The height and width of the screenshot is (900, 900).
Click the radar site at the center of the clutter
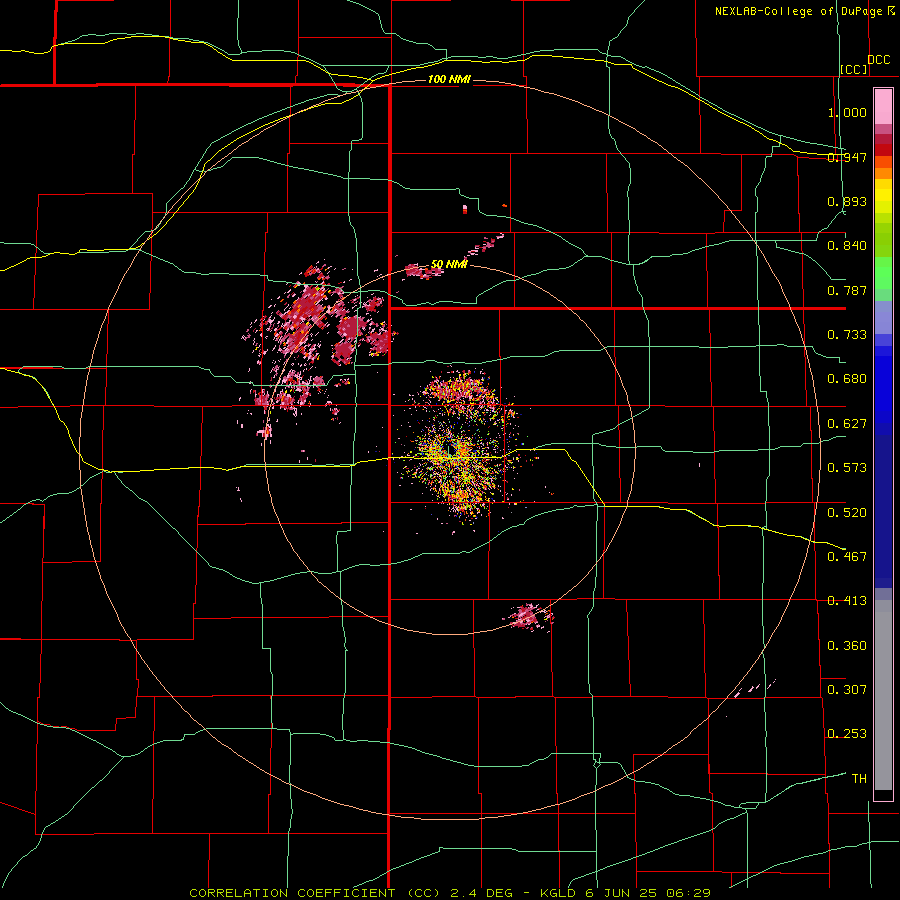(x=450, y=451)
